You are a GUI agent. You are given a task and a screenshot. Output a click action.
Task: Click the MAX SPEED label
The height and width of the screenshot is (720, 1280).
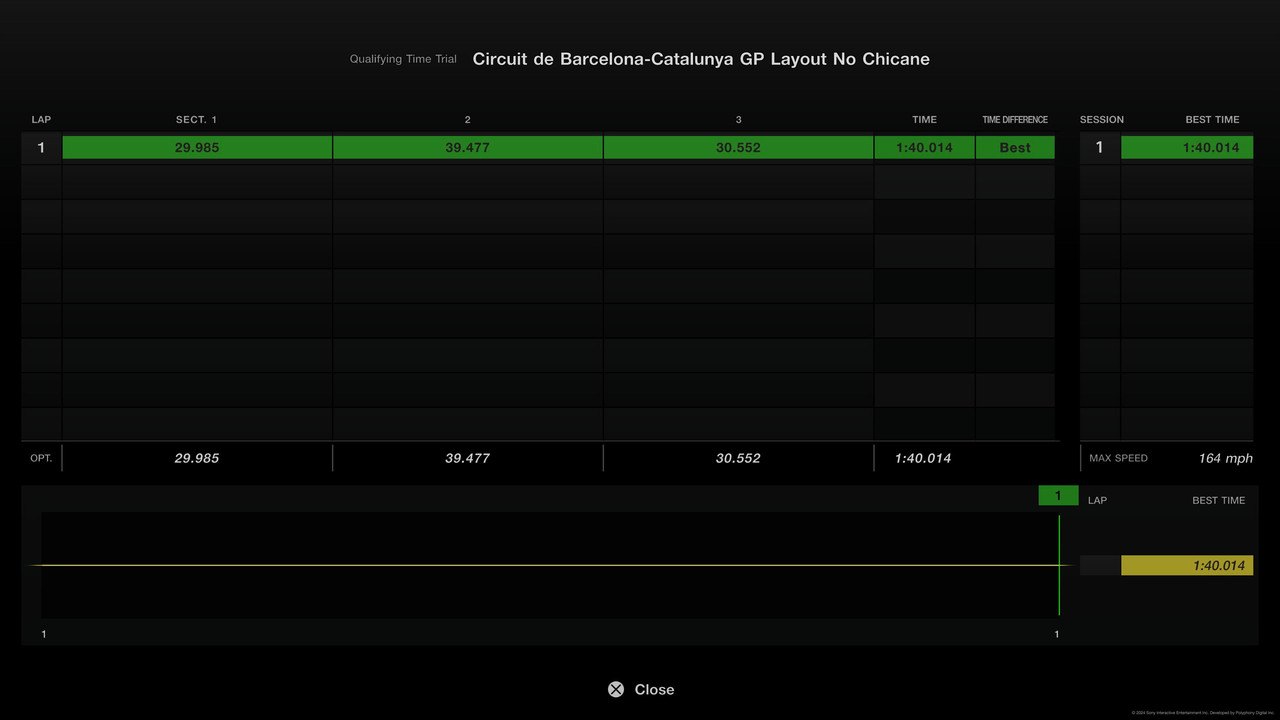(1118, 458)
